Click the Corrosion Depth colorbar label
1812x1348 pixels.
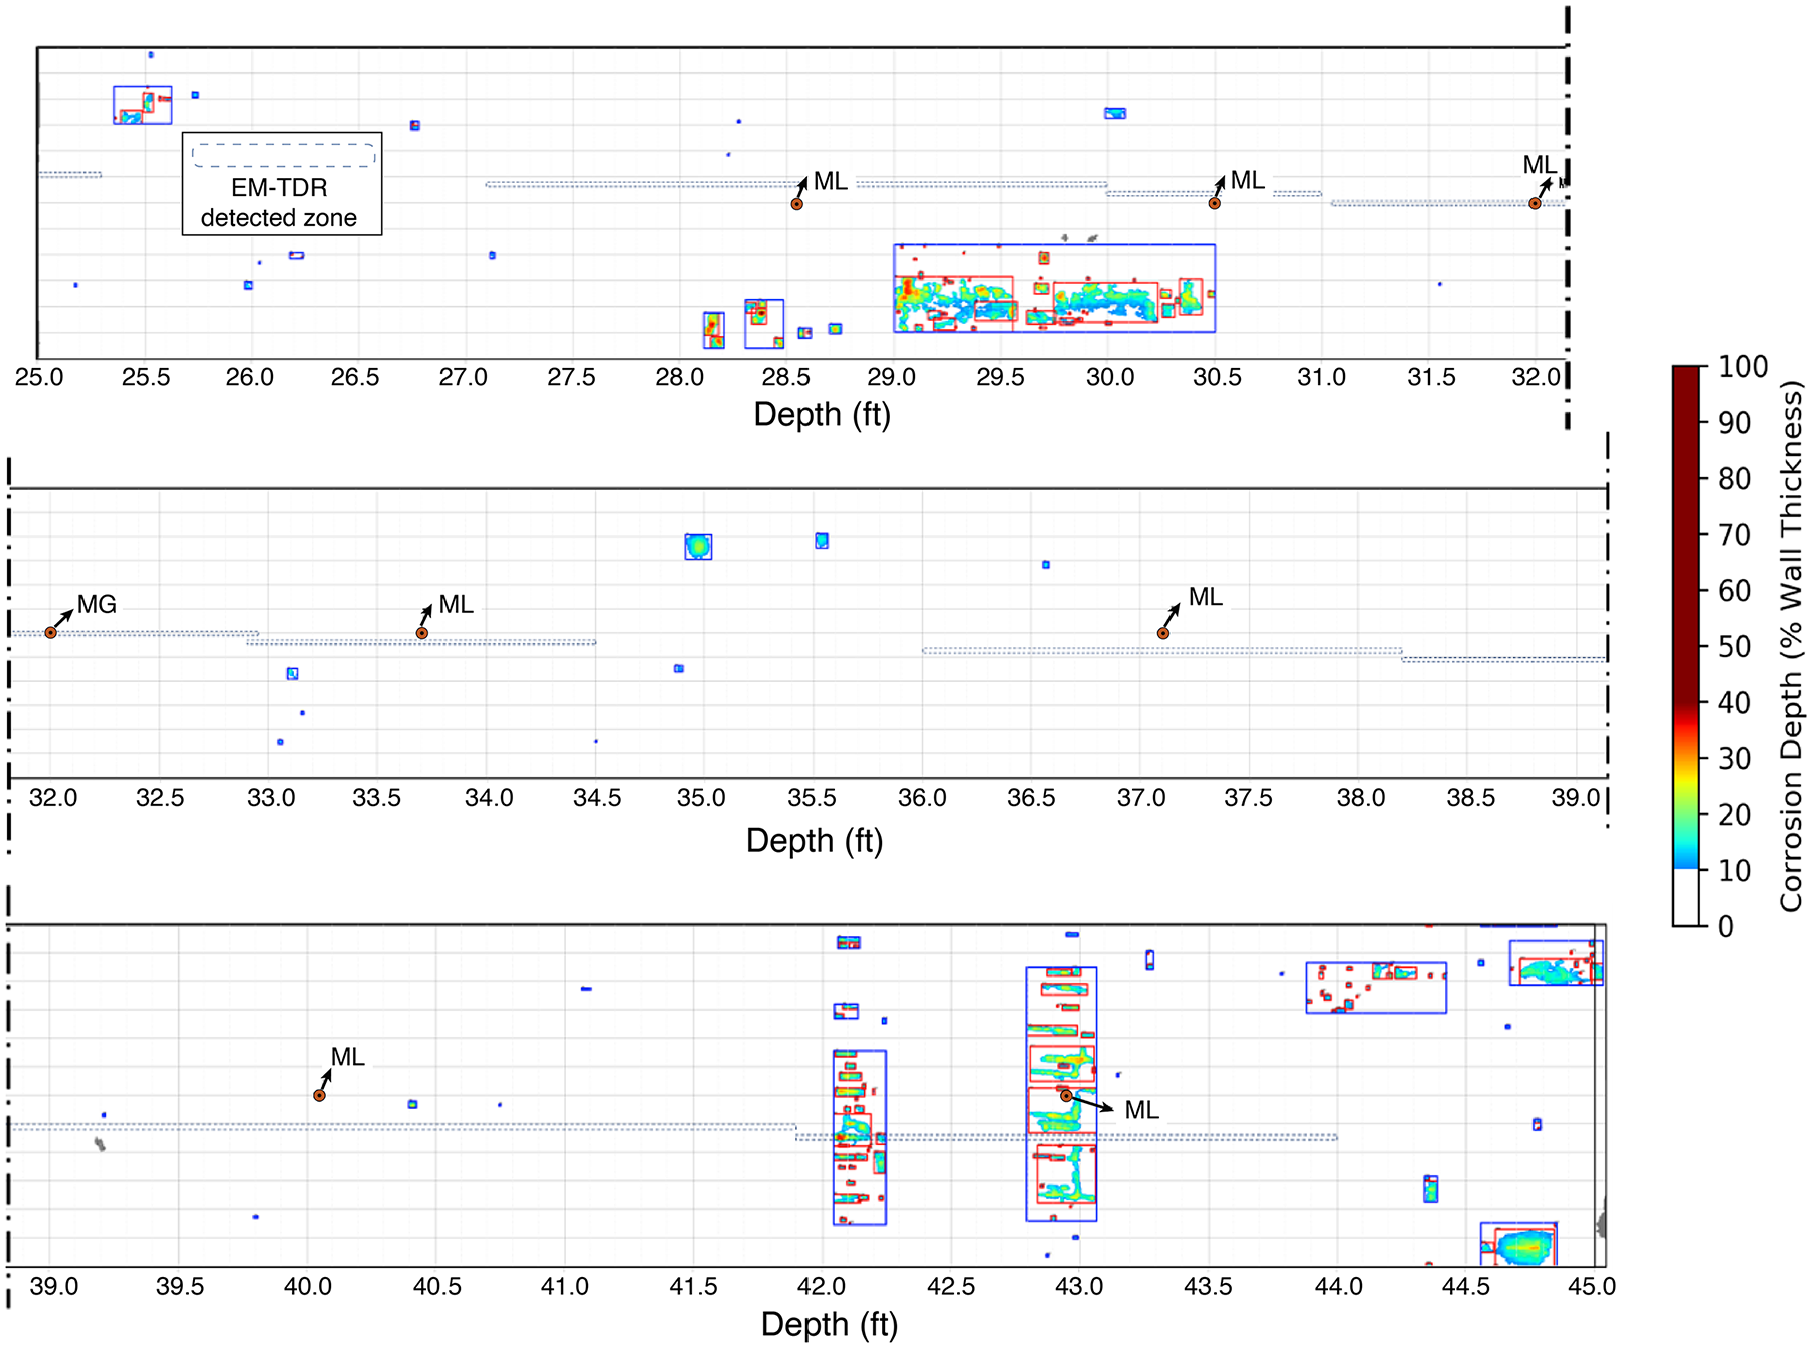tap(1792, 646)
